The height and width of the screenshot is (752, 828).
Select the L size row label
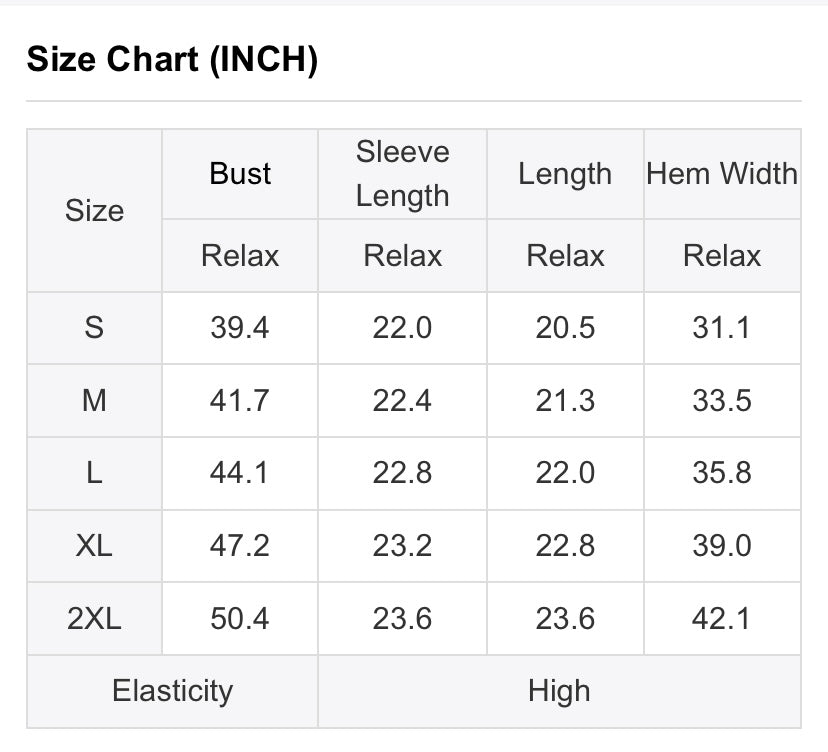pos(95,473)
